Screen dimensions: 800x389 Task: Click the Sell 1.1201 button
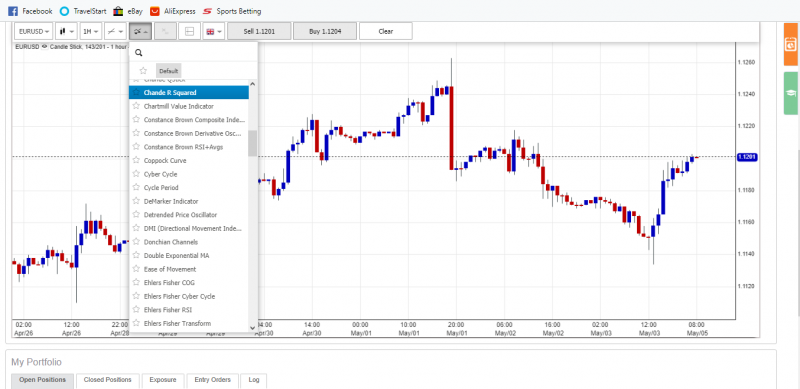click(259, 31)
